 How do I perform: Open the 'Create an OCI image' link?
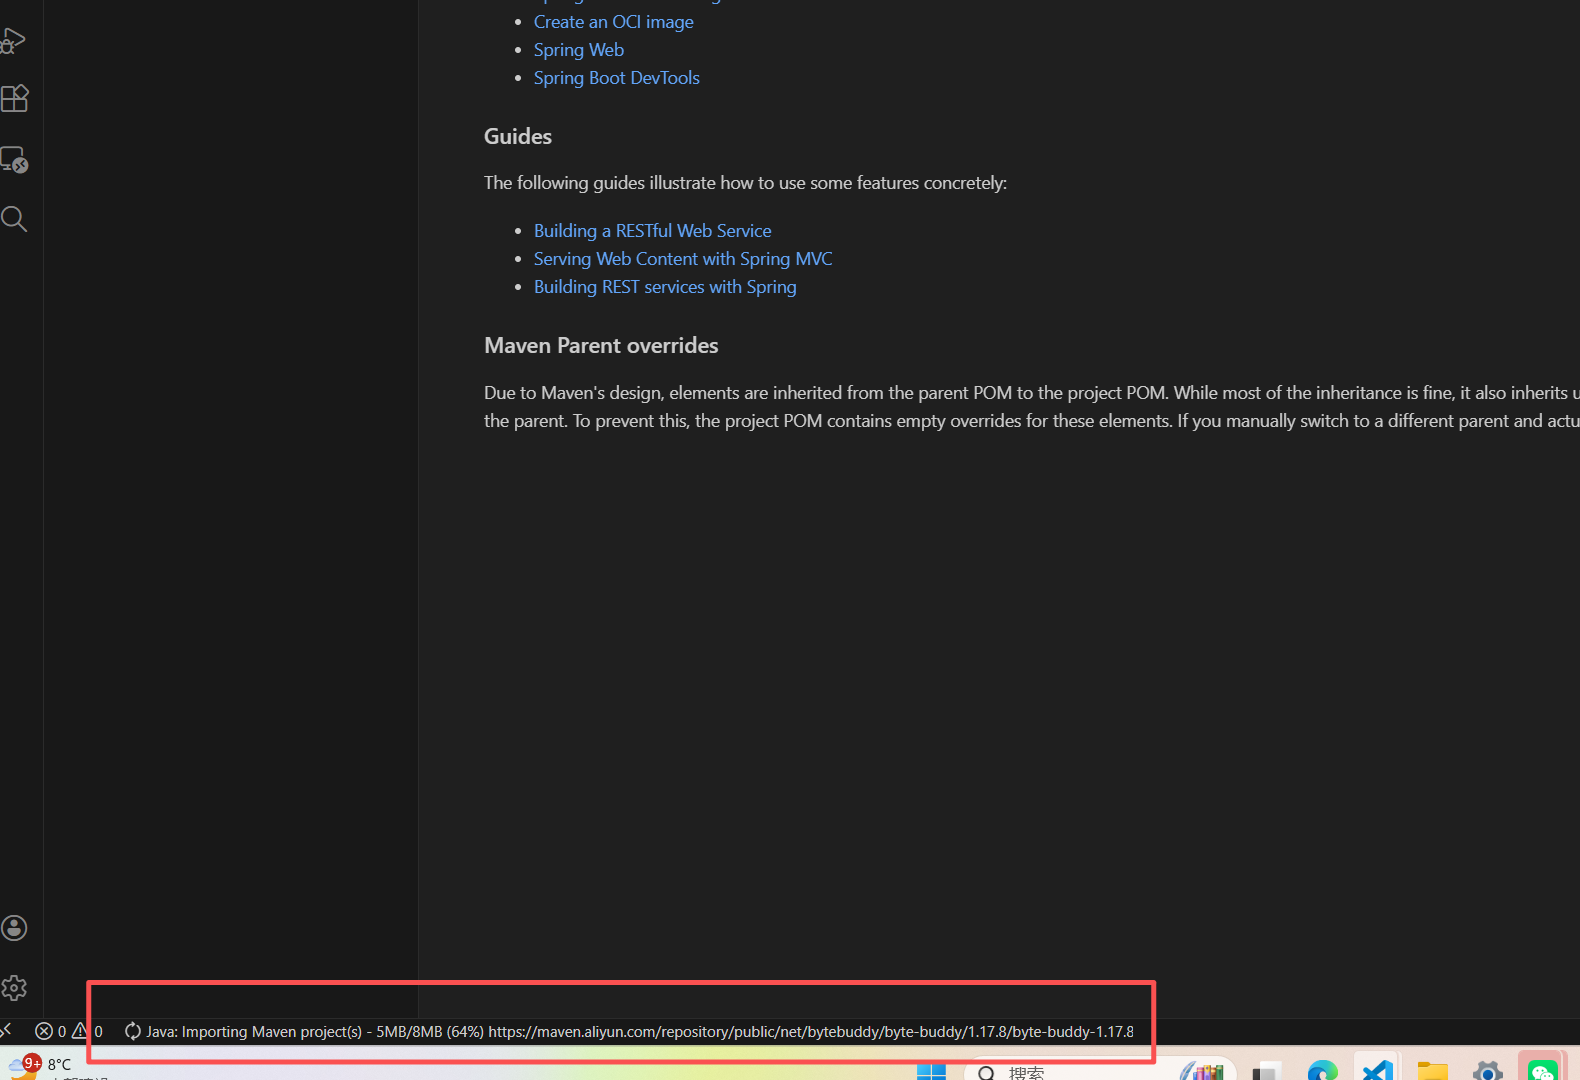[613, 22]
